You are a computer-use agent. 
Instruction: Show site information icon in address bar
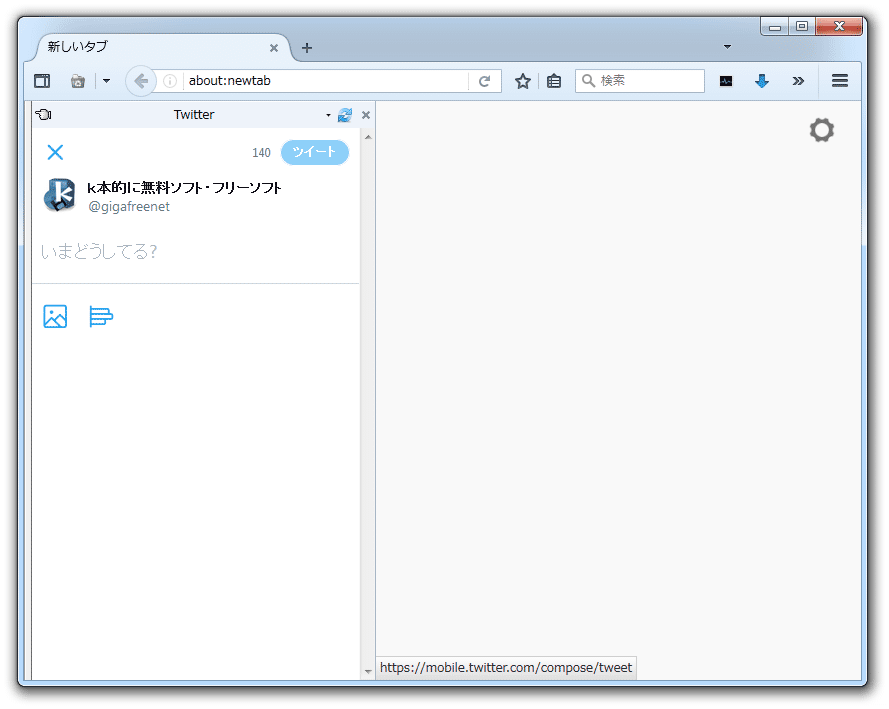coord(170,81)
